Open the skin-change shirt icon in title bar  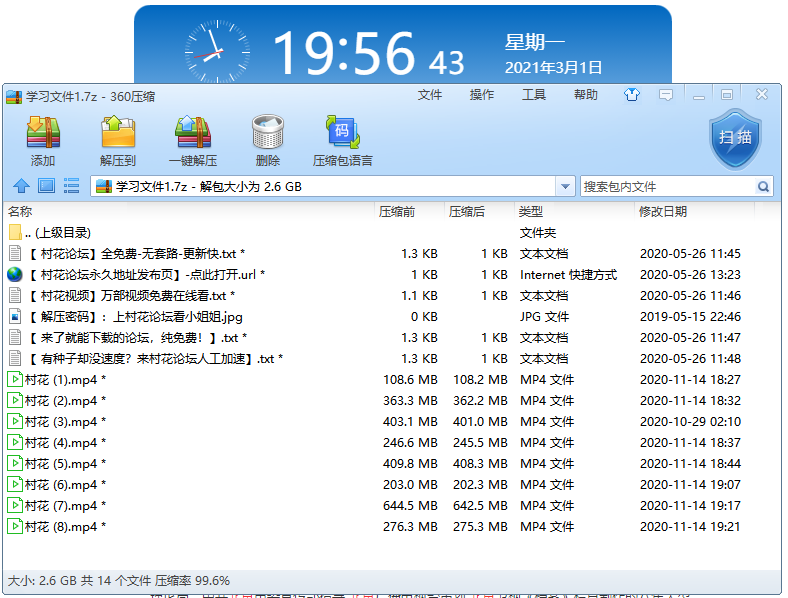632,95
